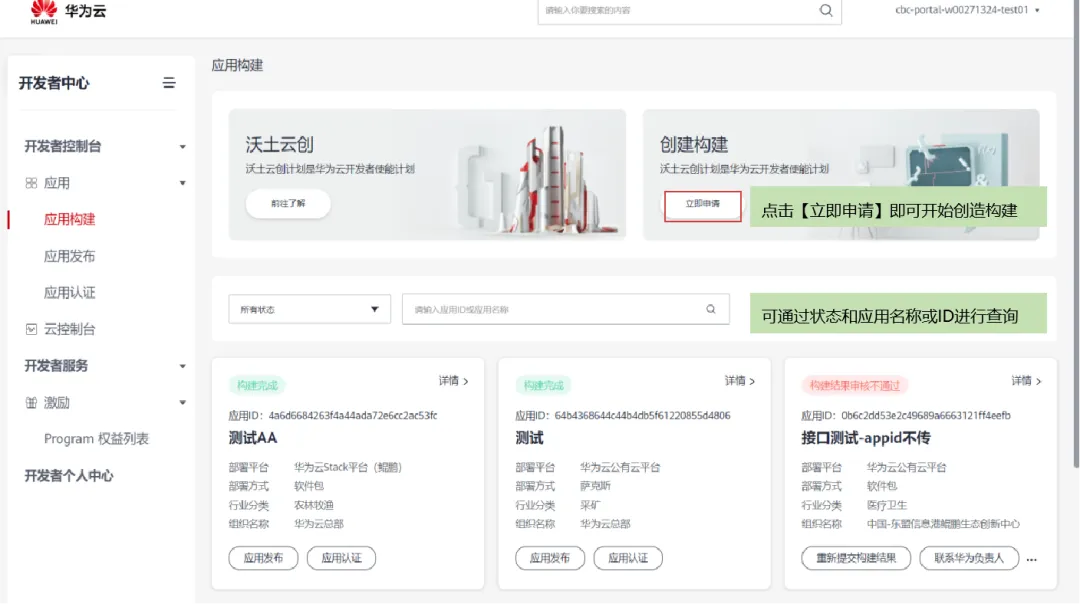The height and width of the screenshot is (604, 1080).
Task: Click the 接口测试-appid不传 application title
Action: click(866, 438)
